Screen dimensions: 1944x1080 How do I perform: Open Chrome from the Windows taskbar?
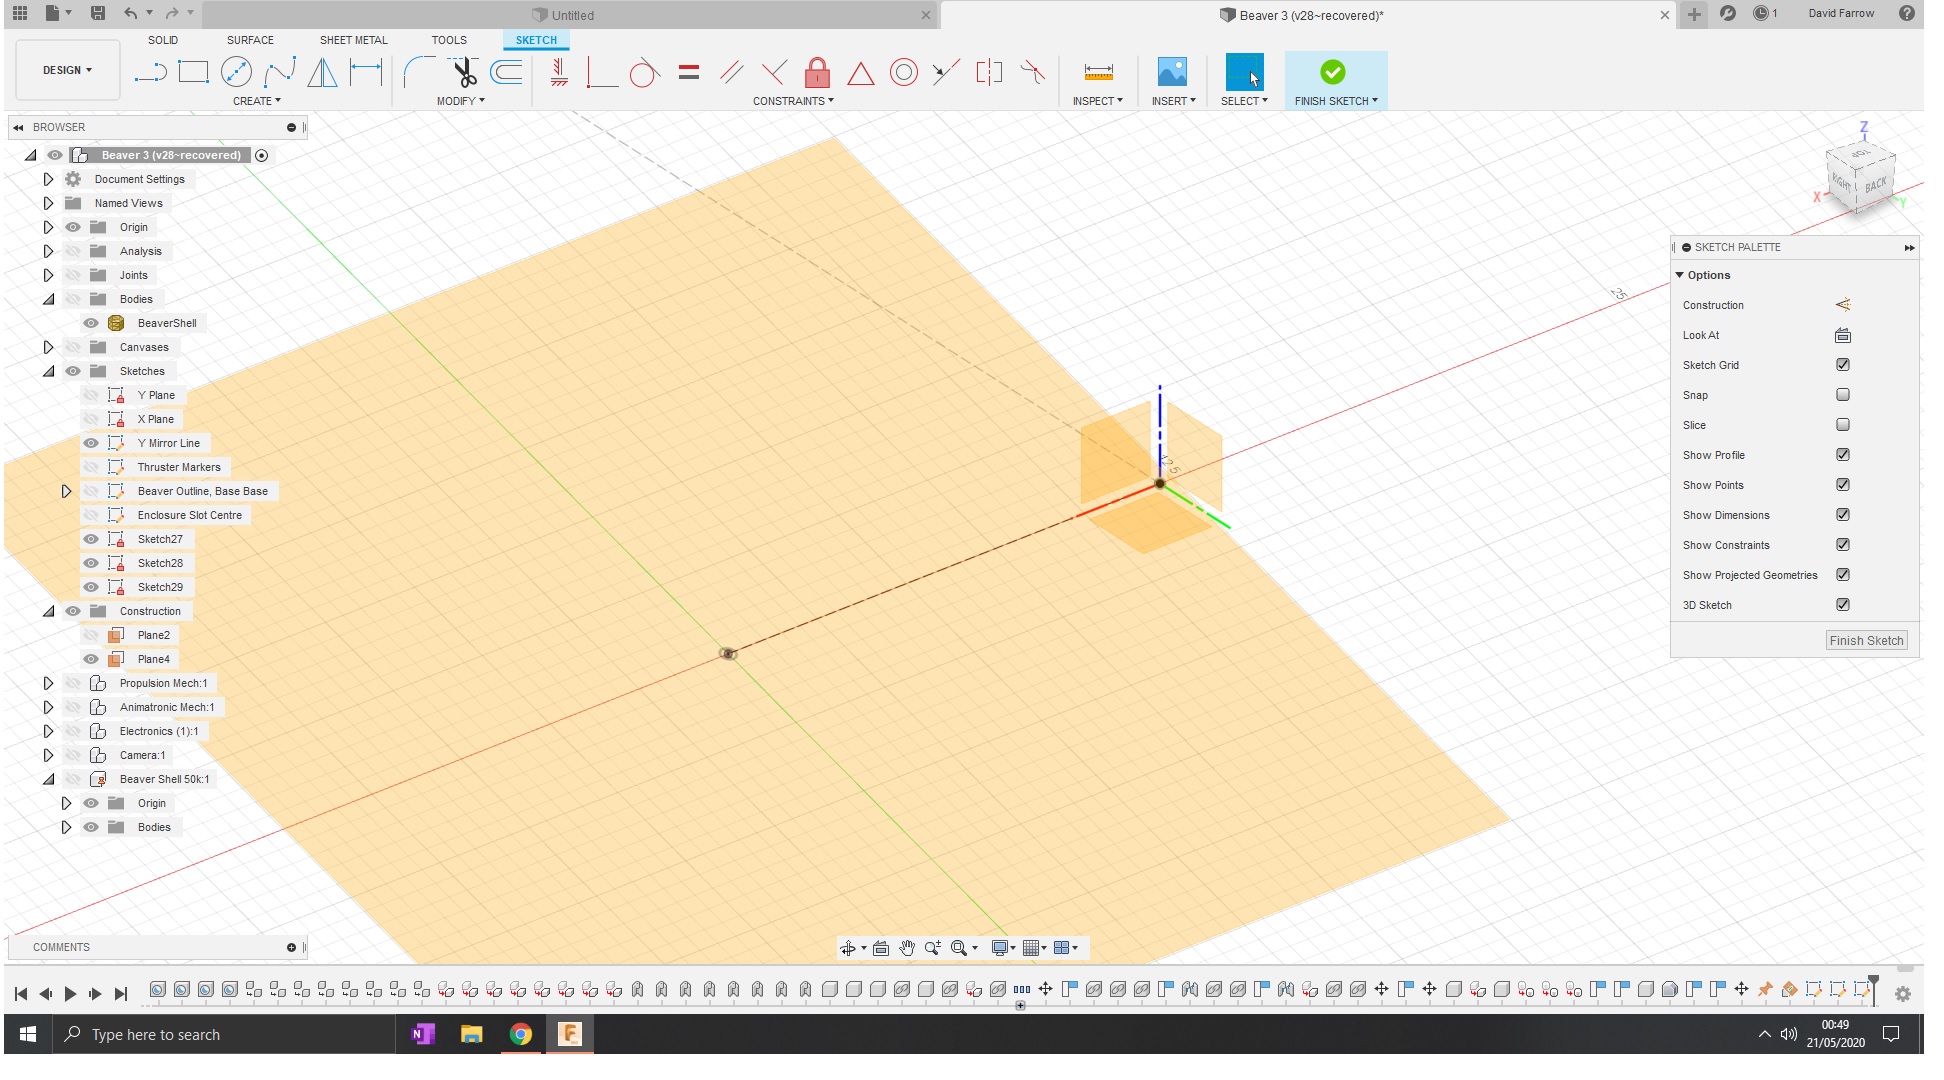(520, 1034)
